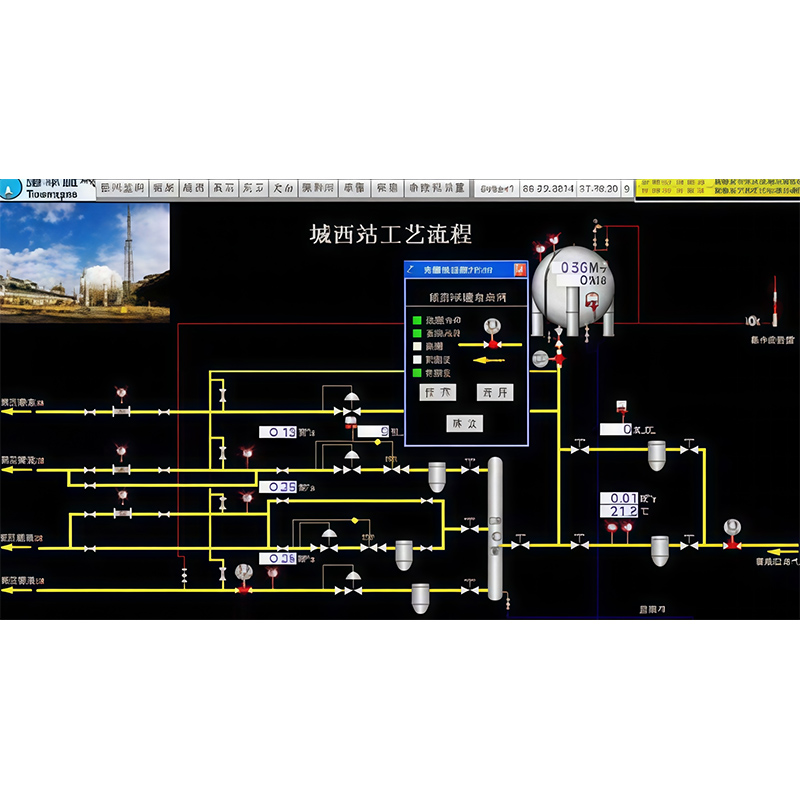Image resolution: width=800 pixels, height=800 pixels.
Task: Click the red cross valve beneath the sphere tank
Action: tap(559, 359)
